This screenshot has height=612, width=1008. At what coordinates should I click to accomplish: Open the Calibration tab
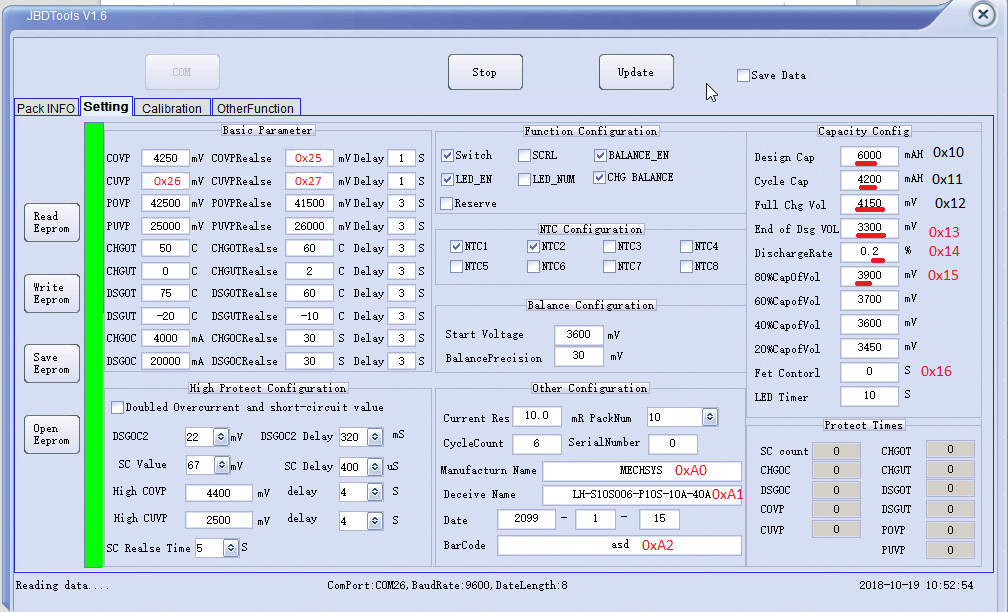(x=172, y=108)
